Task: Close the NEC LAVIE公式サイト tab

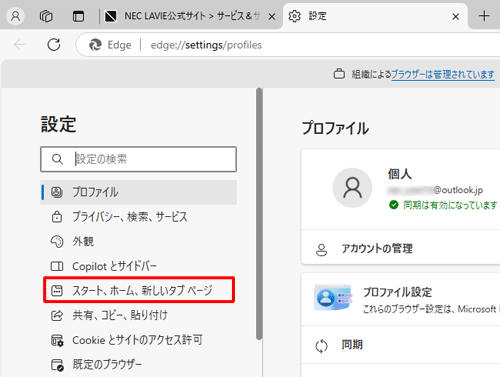Action: (272, 16)
